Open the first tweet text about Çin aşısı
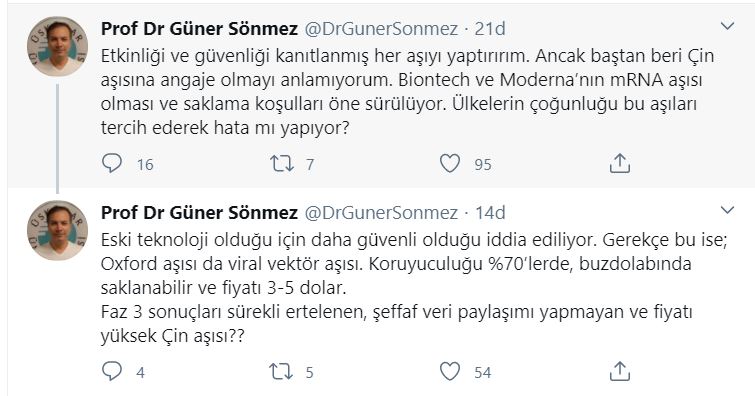The image size is (755, 396). [407, 92]
